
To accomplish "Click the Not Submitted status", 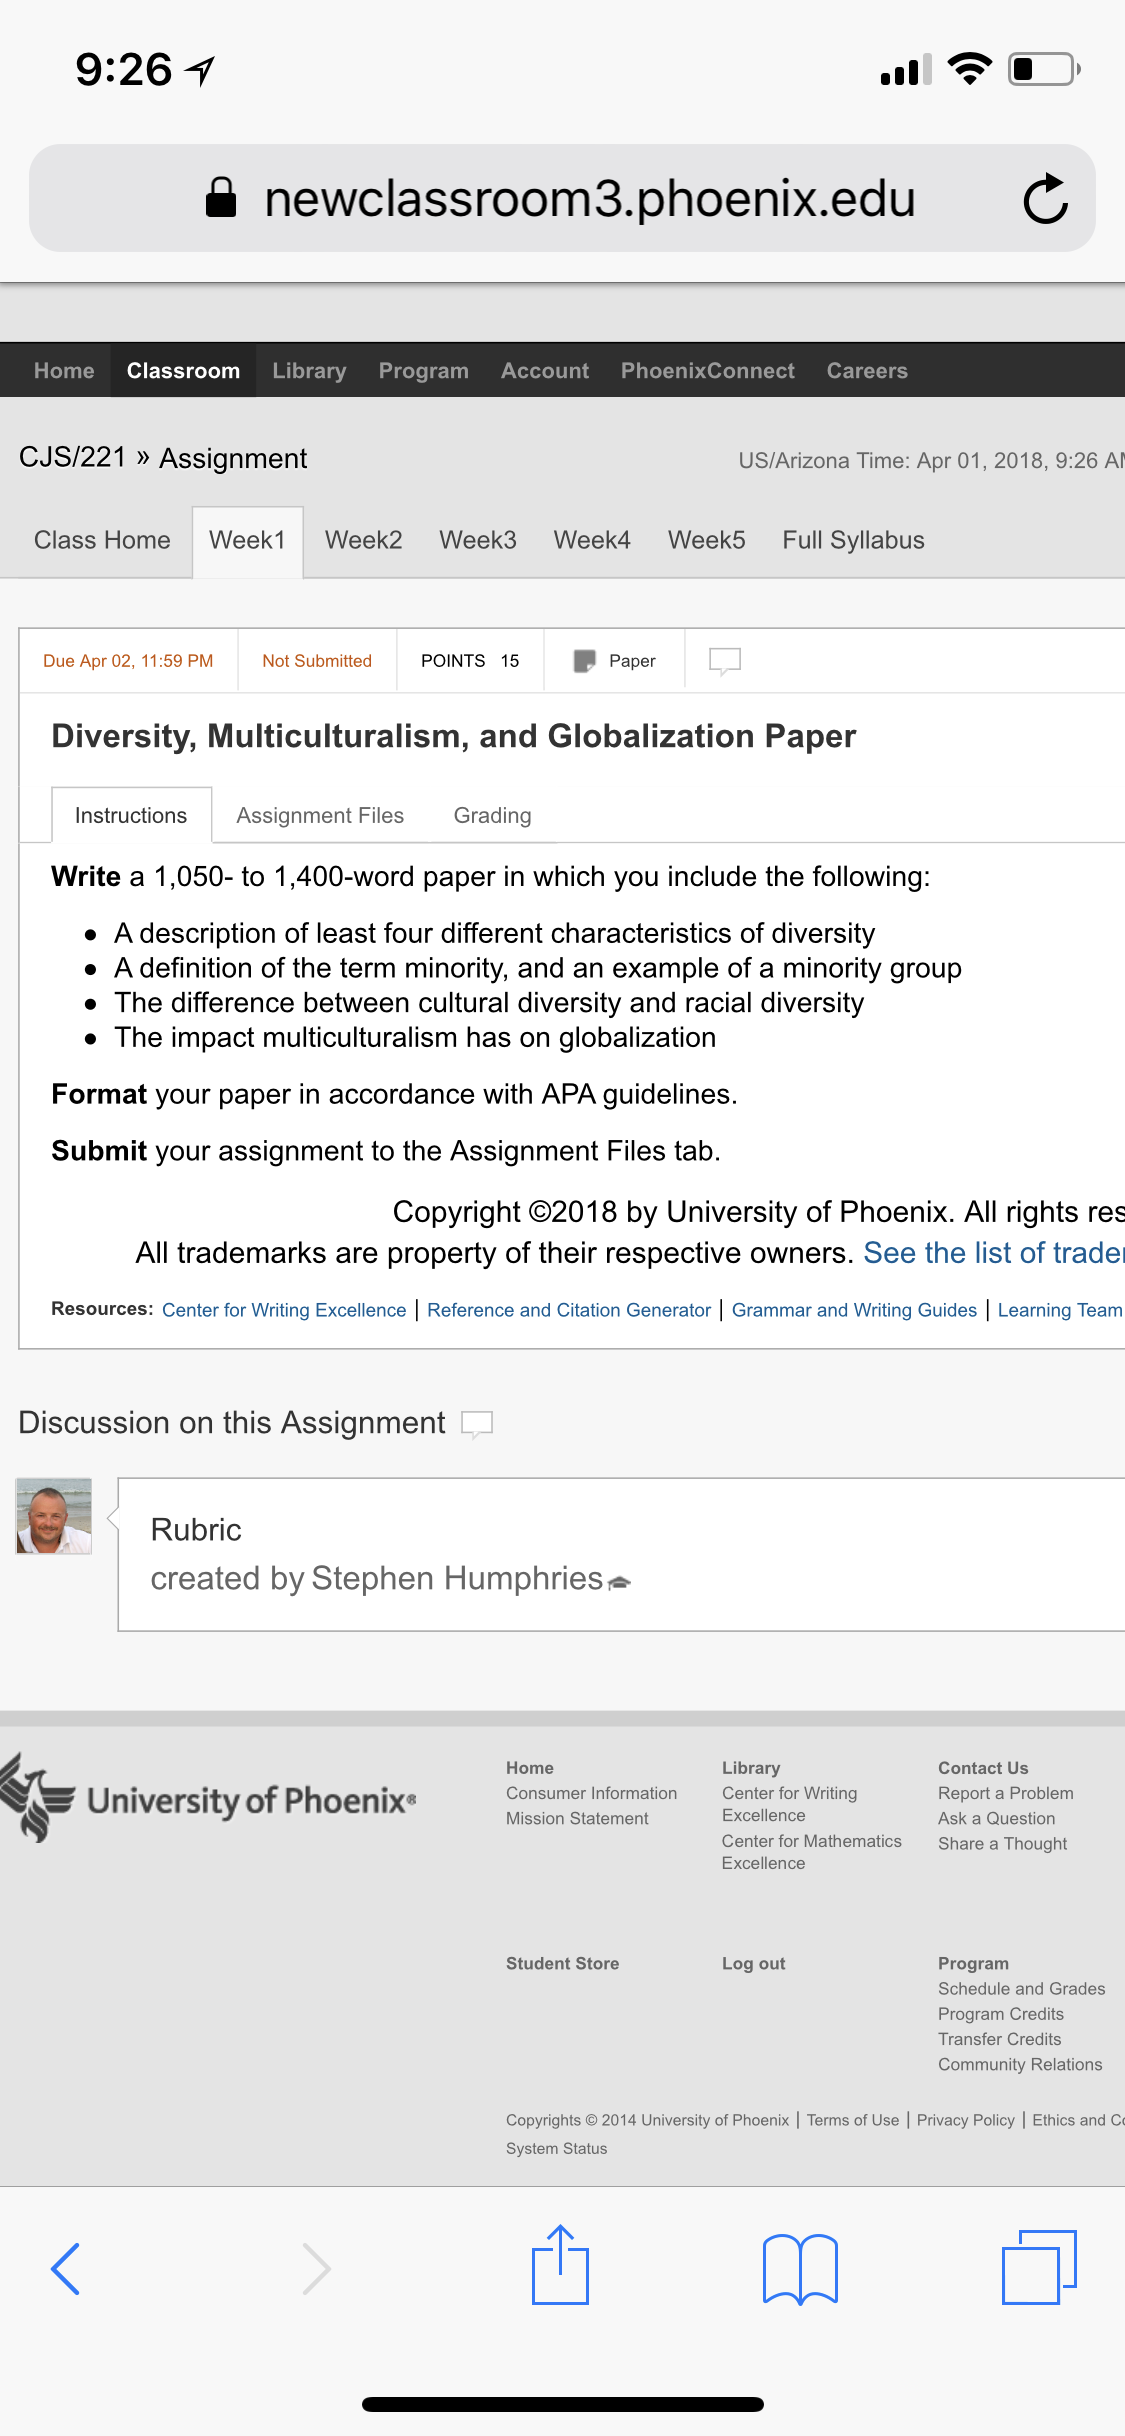I will (x=317, y=661).
